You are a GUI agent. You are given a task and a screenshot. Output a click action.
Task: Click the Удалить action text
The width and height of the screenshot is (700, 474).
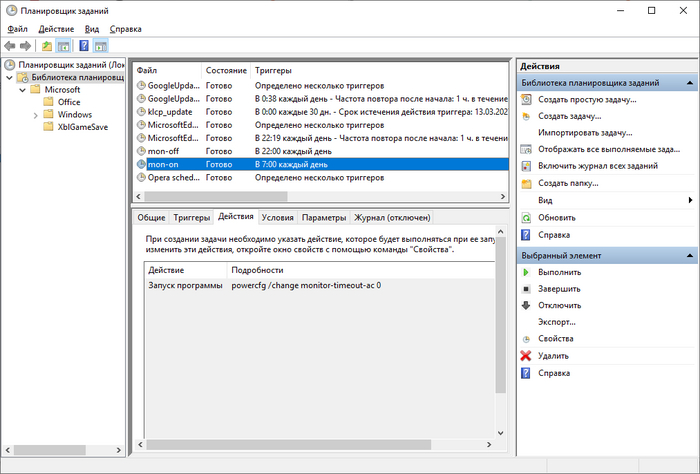(x=553, y=356)
